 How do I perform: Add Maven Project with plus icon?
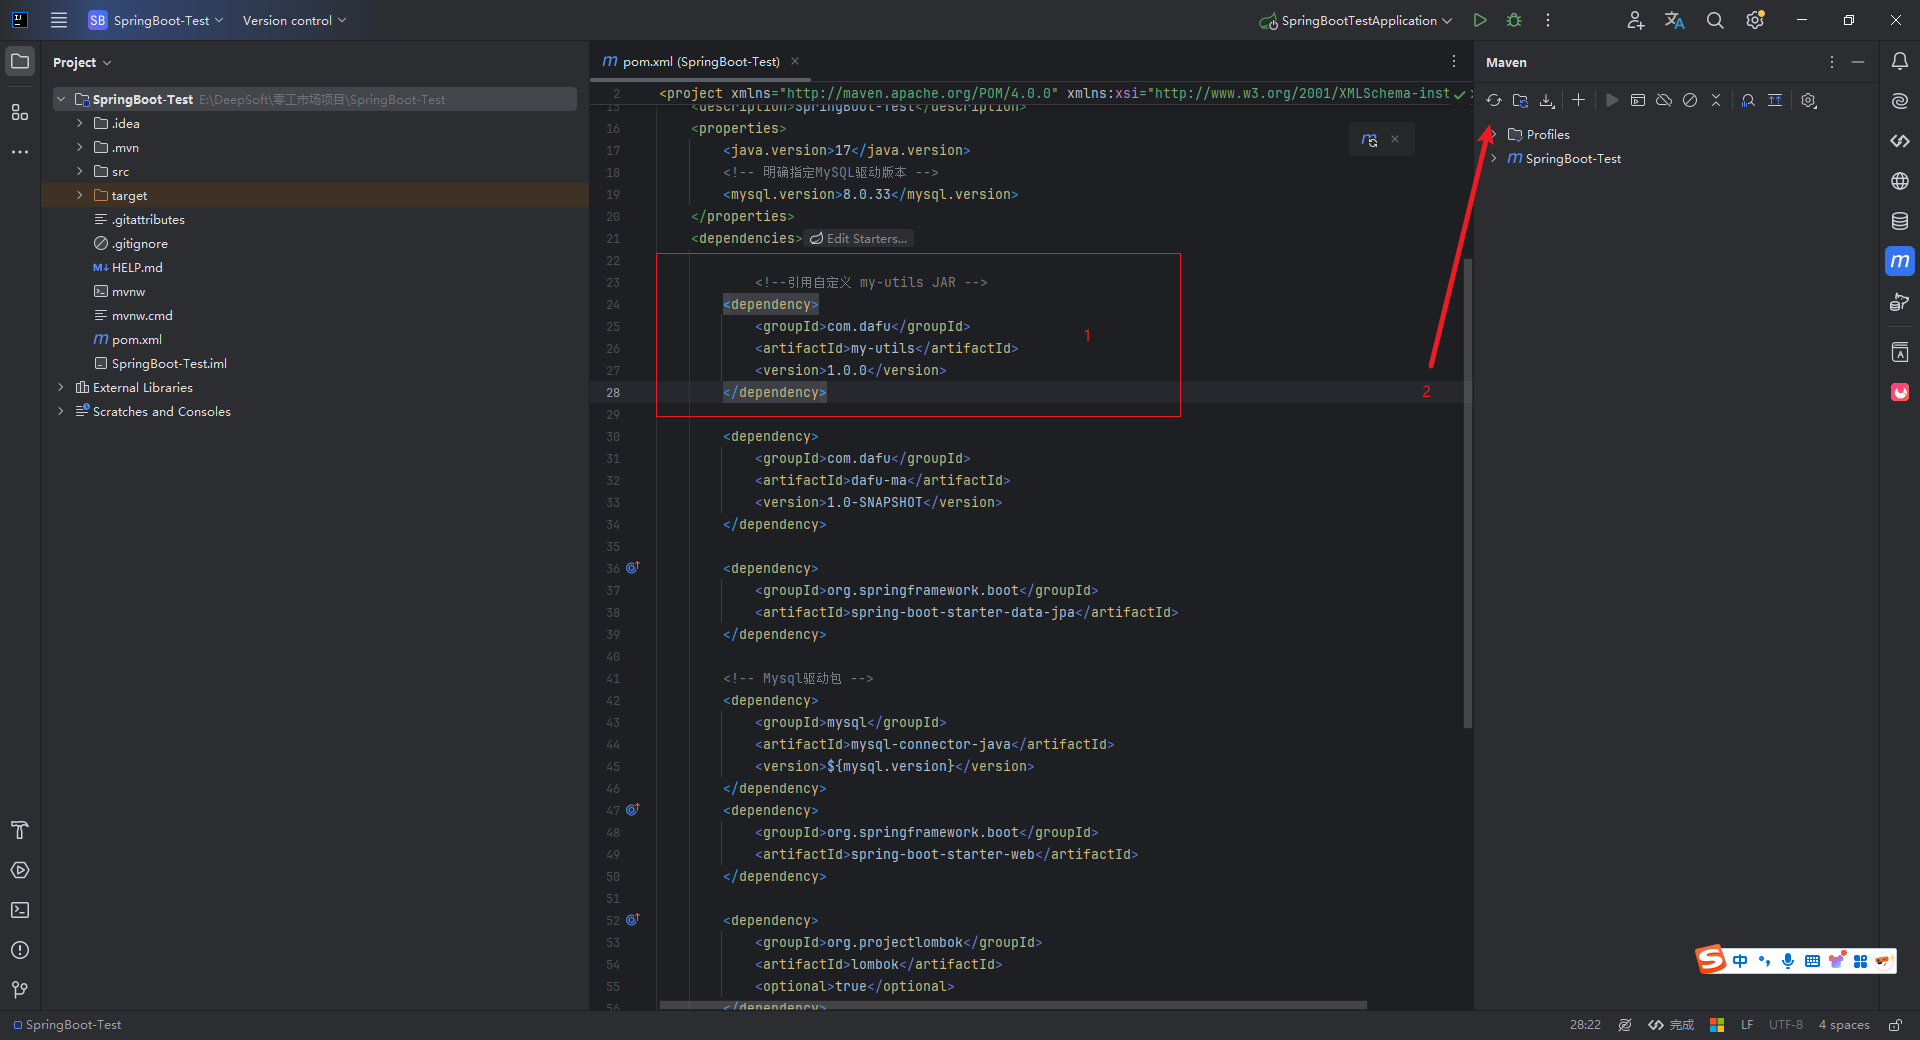point(1578,100)
